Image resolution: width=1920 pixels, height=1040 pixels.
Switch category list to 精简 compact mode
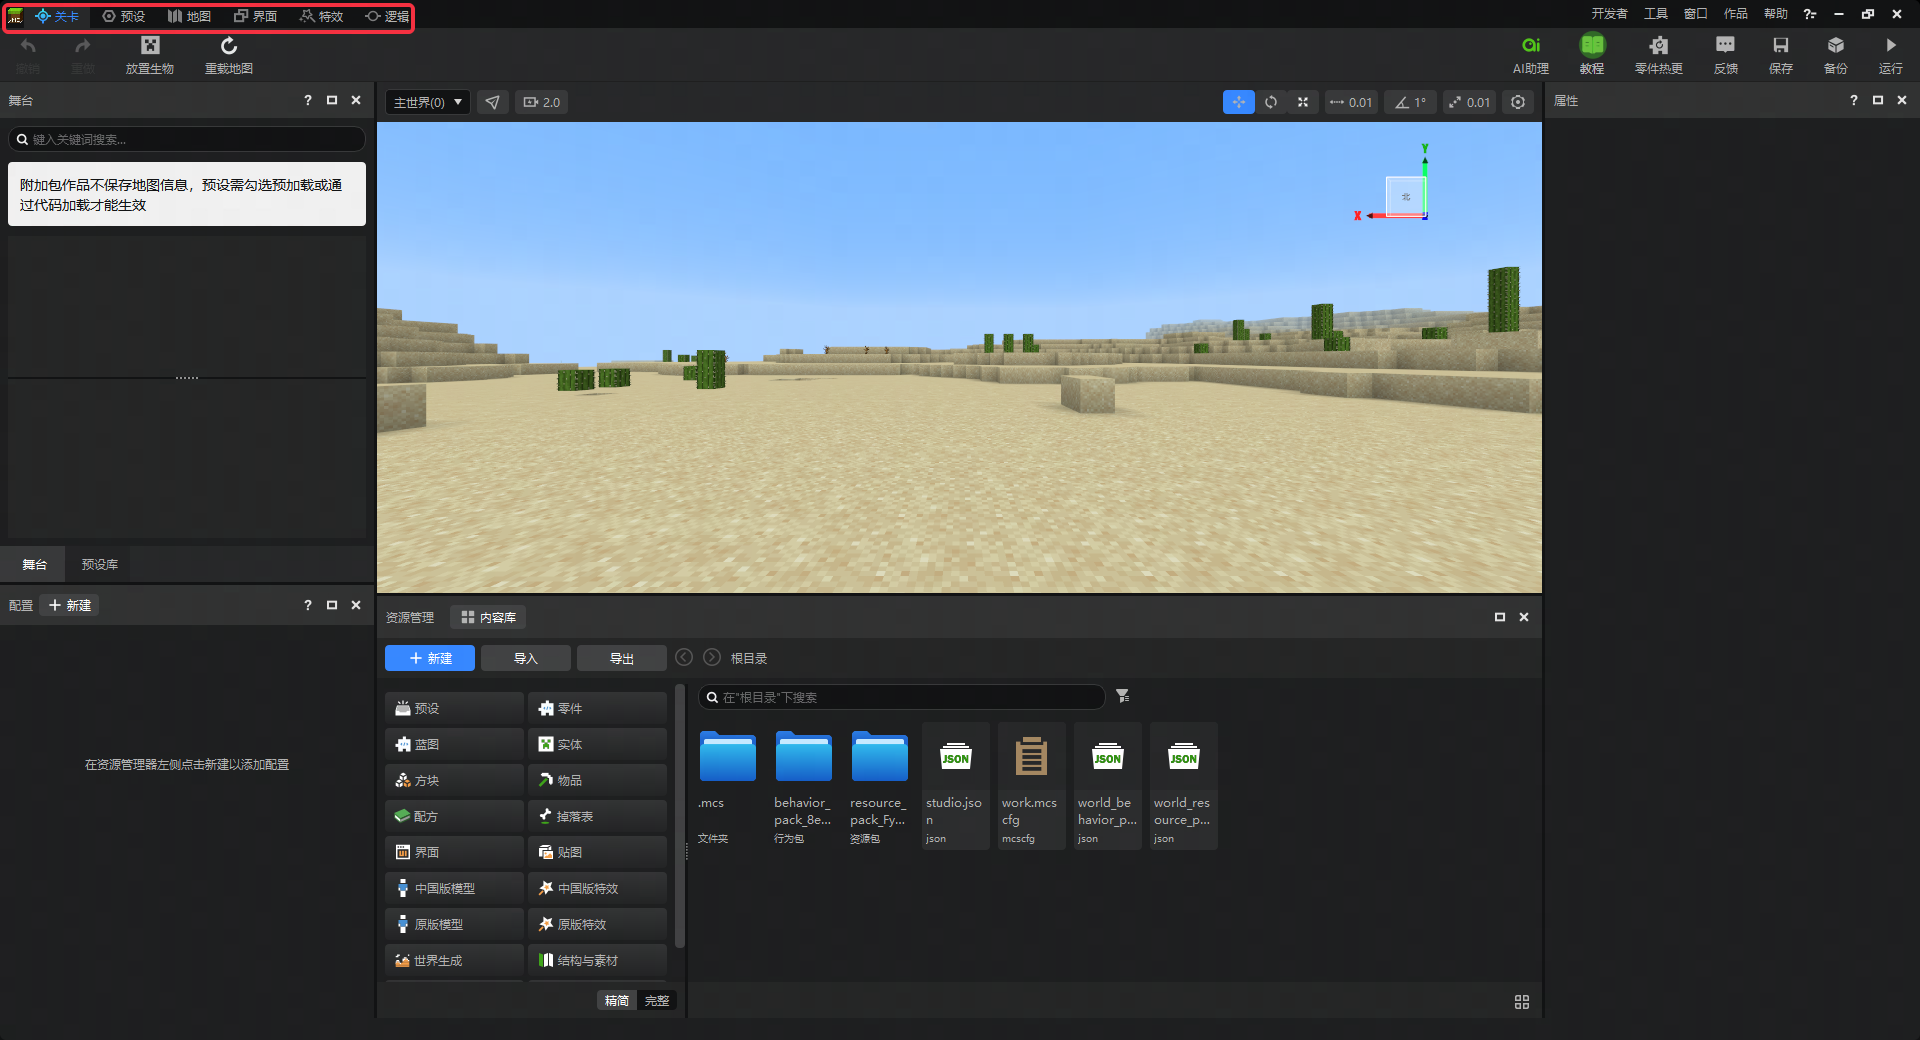[x=617, y=1000]
